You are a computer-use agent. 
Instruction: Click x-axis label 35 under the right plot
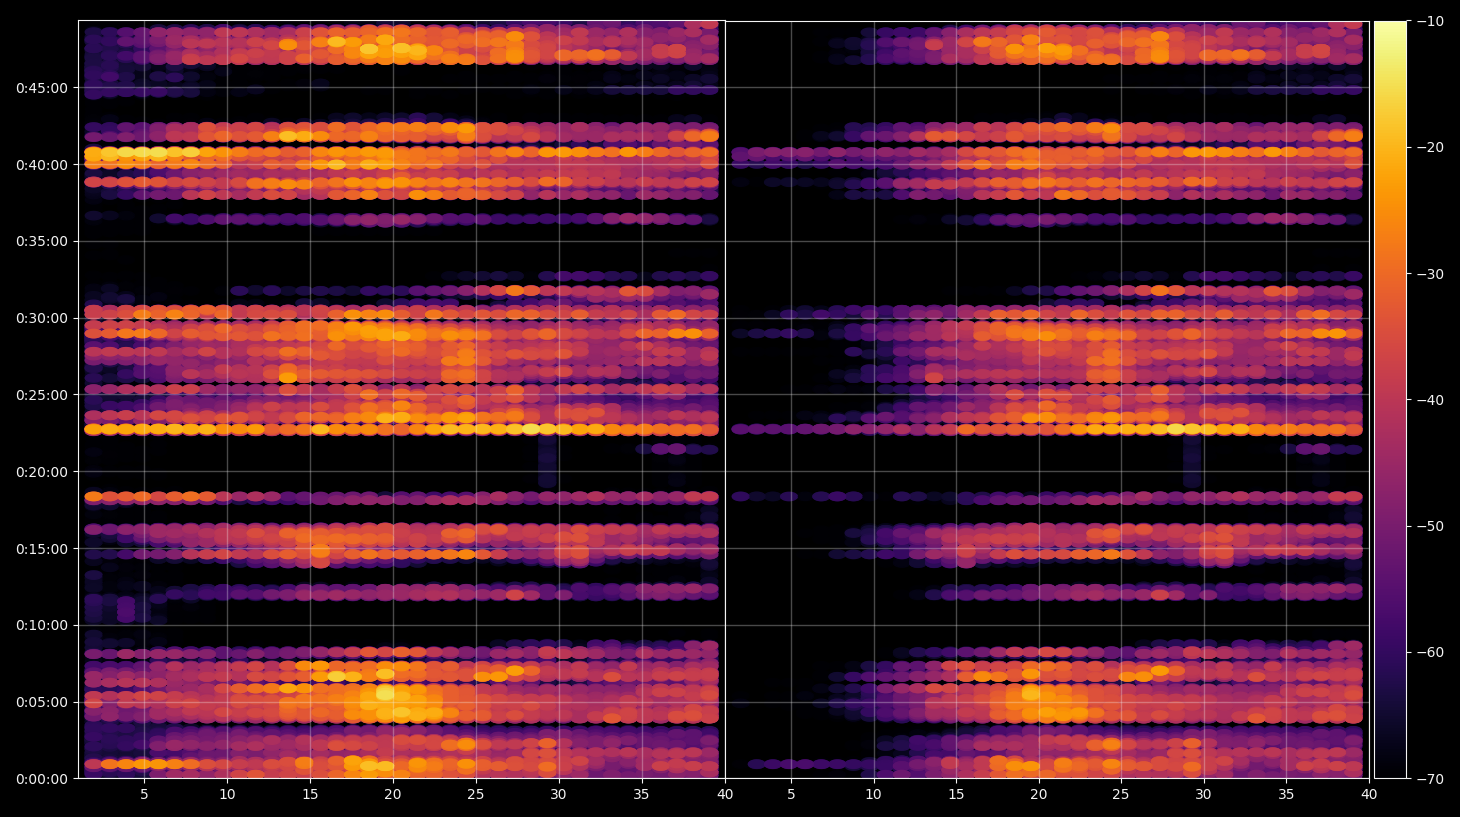pos(1286,795)
